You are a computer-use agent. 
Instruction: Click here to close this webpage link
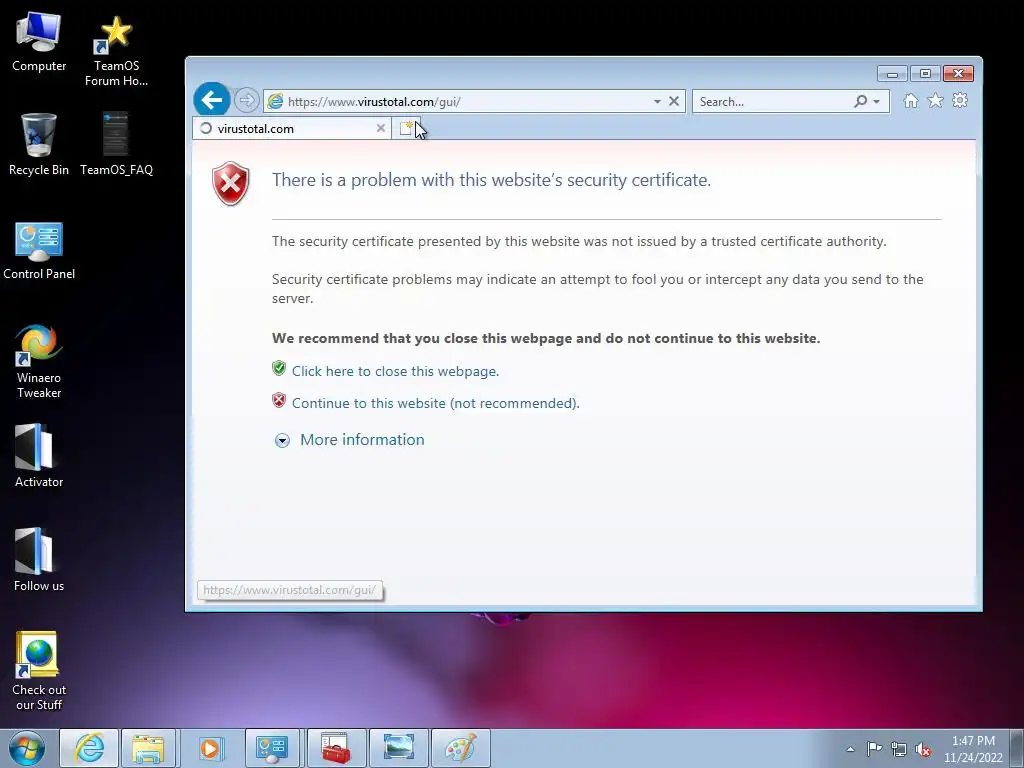coord(395,371)
